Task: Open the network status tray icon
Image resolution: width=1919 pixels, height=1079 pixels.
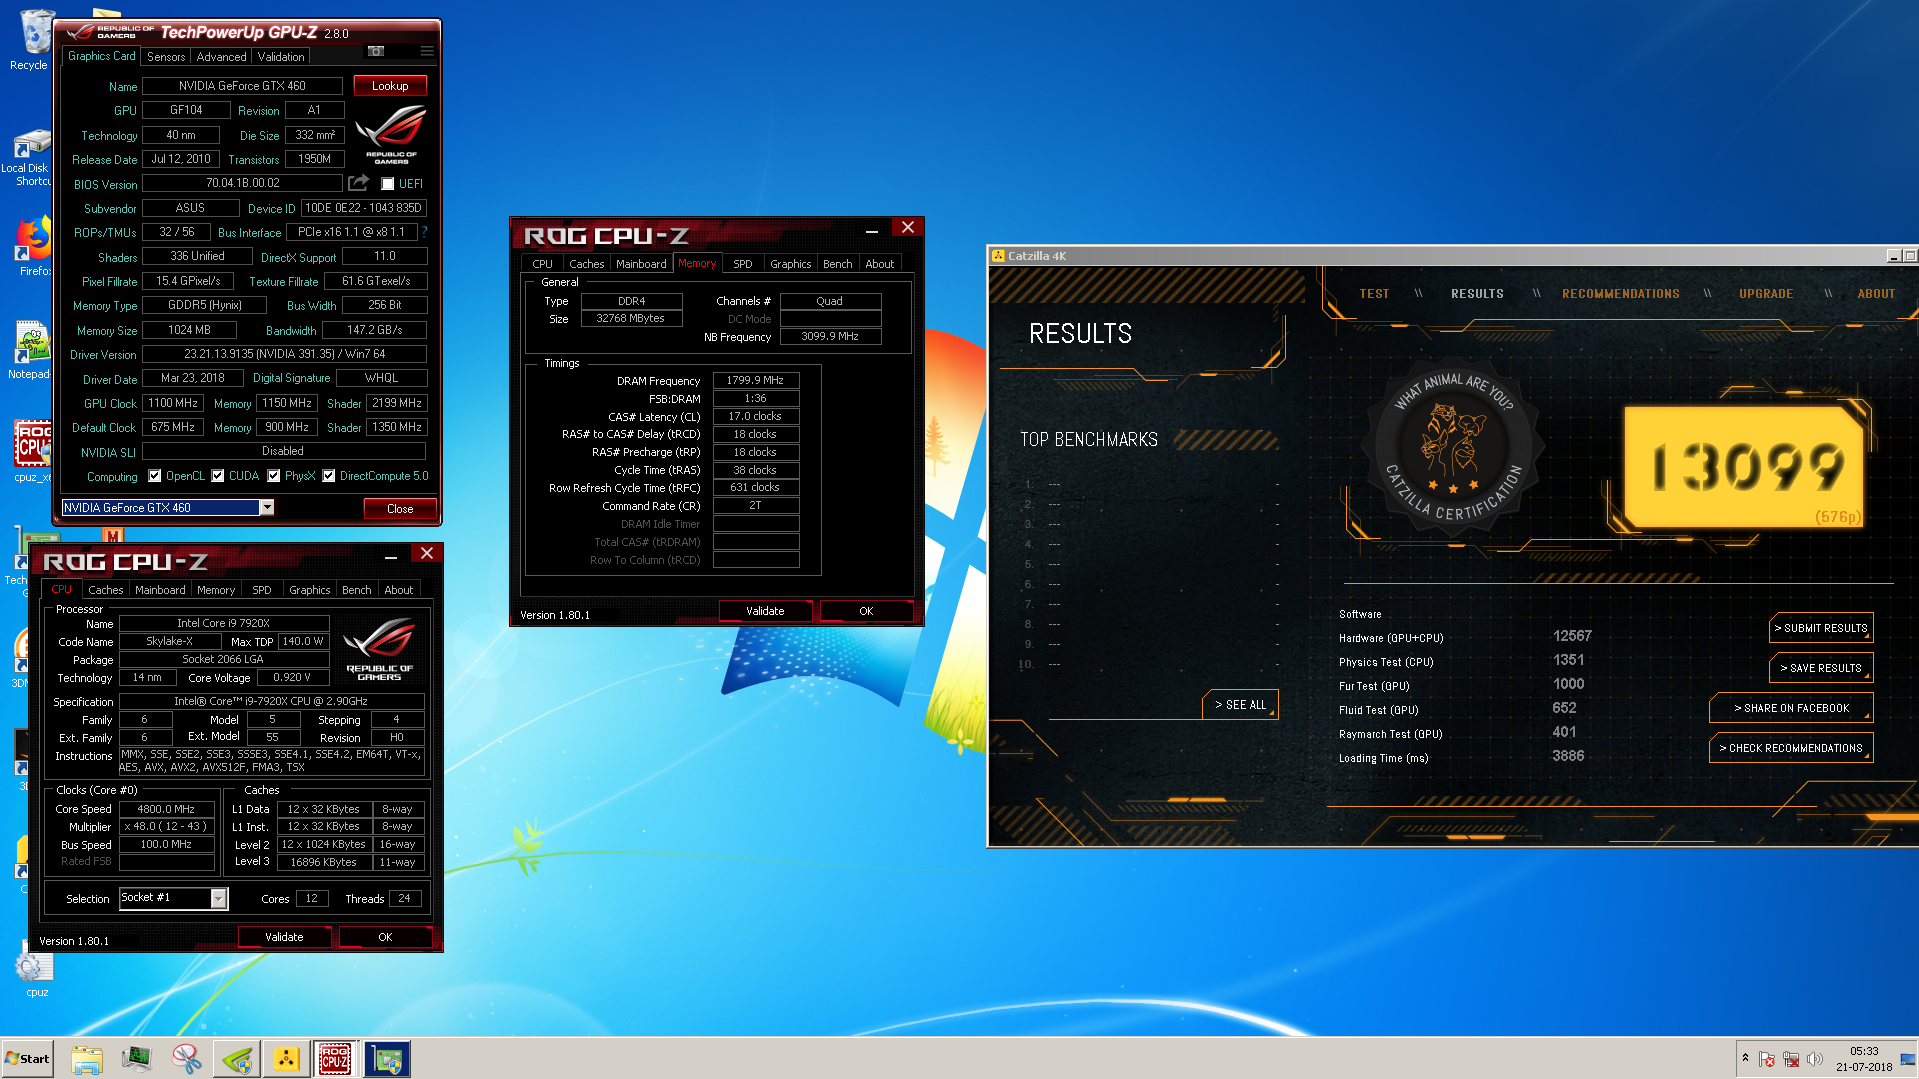Action: (1791, 1059)
